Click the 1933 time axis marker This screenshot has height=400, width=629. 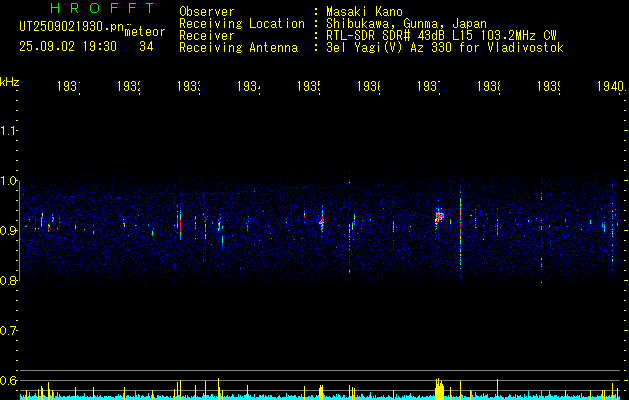pyautogui.click(x=189, y=86)
